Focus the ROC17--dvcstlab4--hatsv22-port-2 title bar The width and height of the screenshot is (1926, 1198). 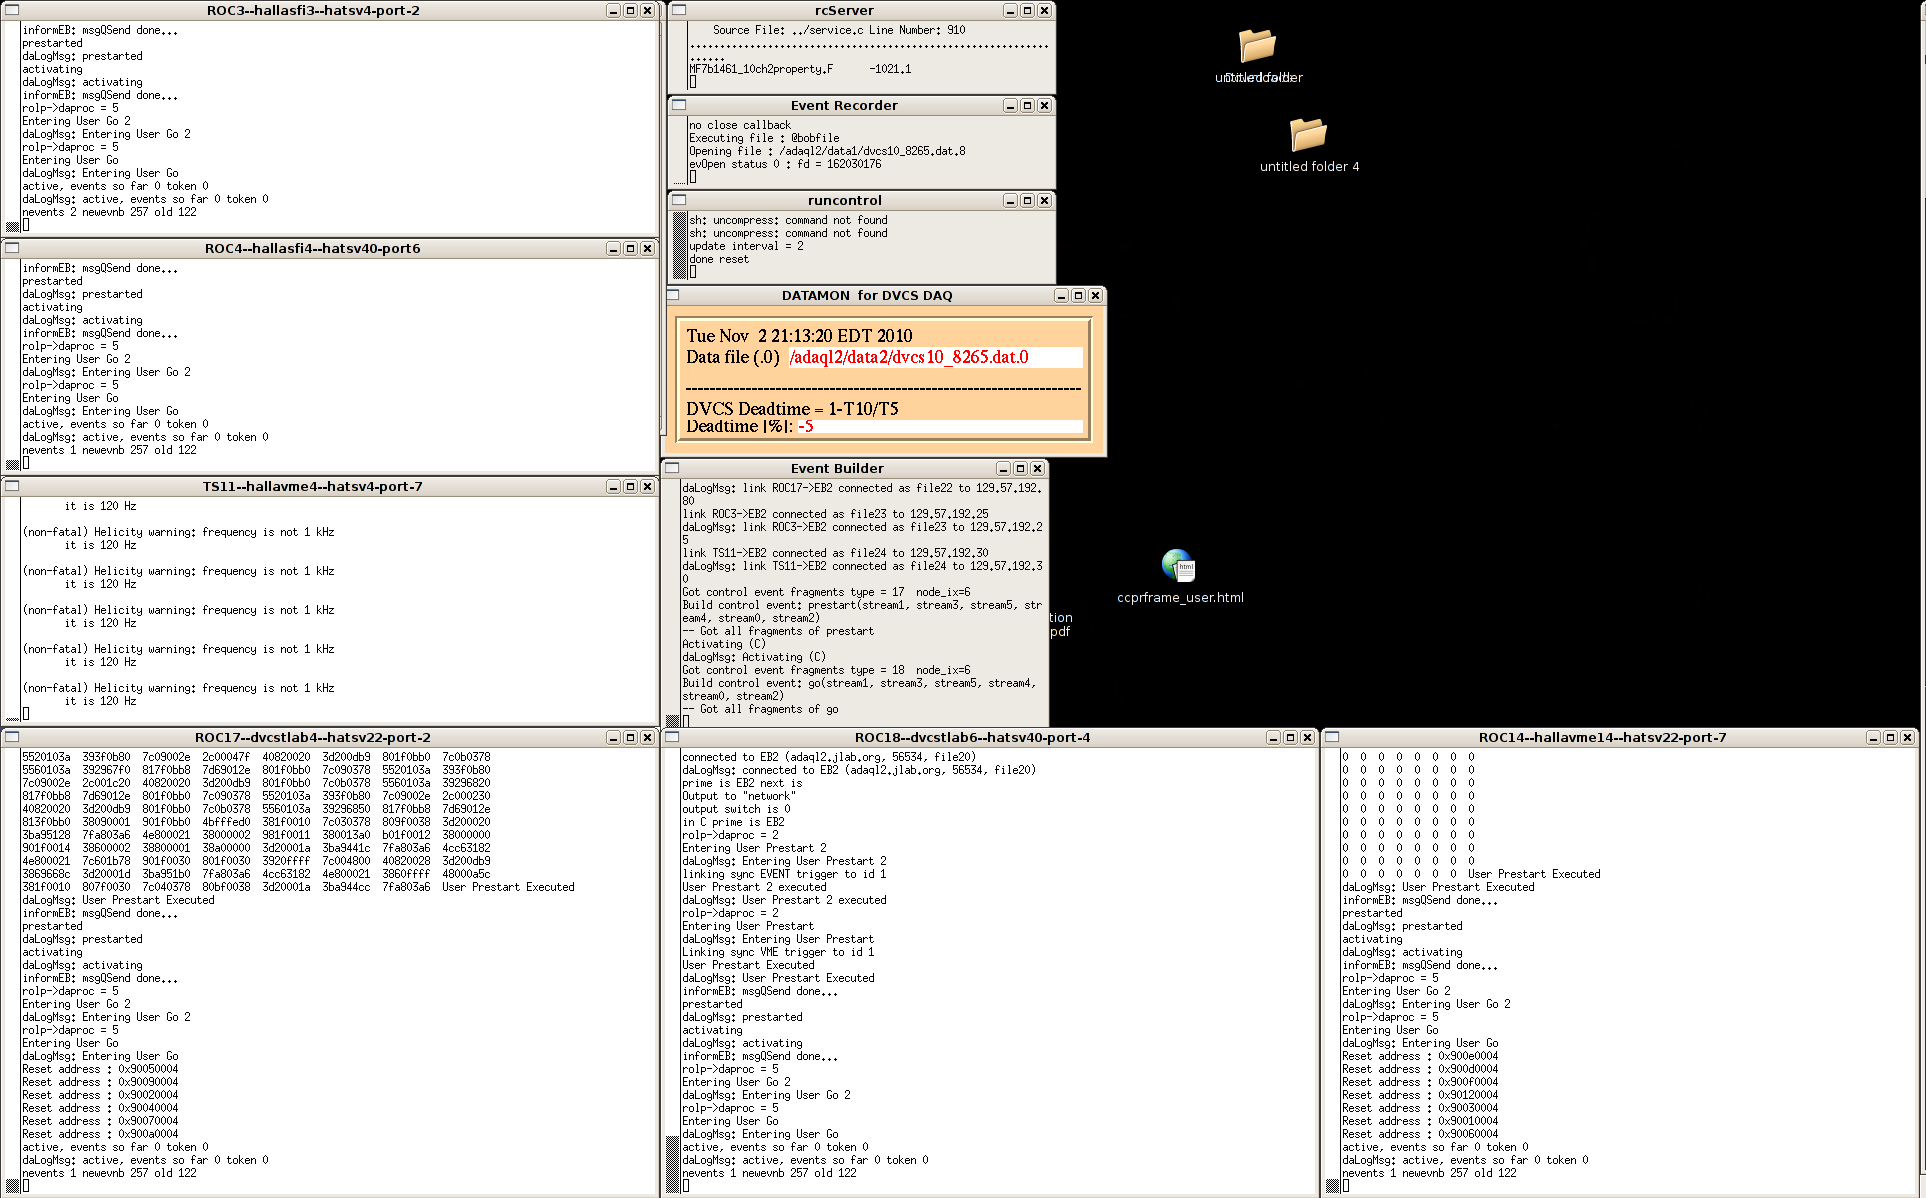tap(313, 737)
